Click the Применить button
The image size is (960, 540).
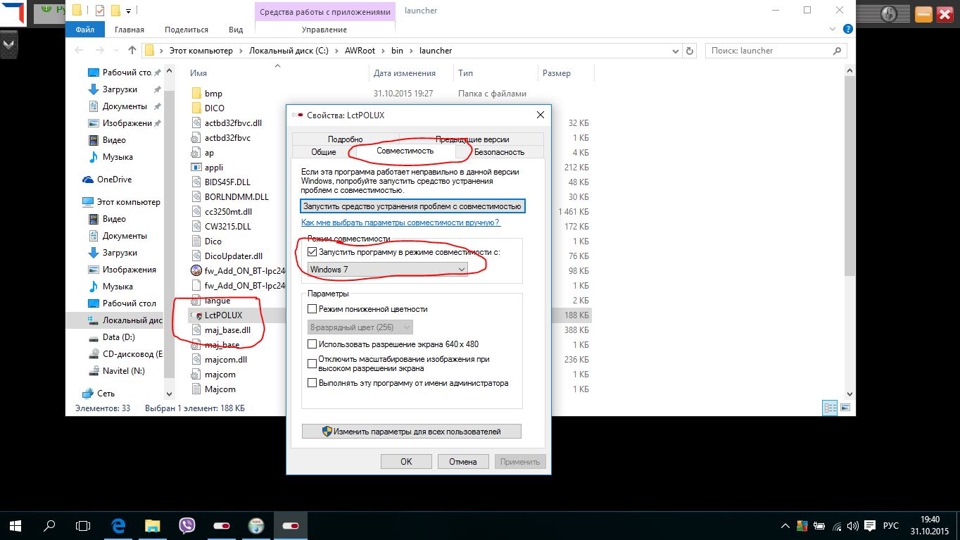520,462
